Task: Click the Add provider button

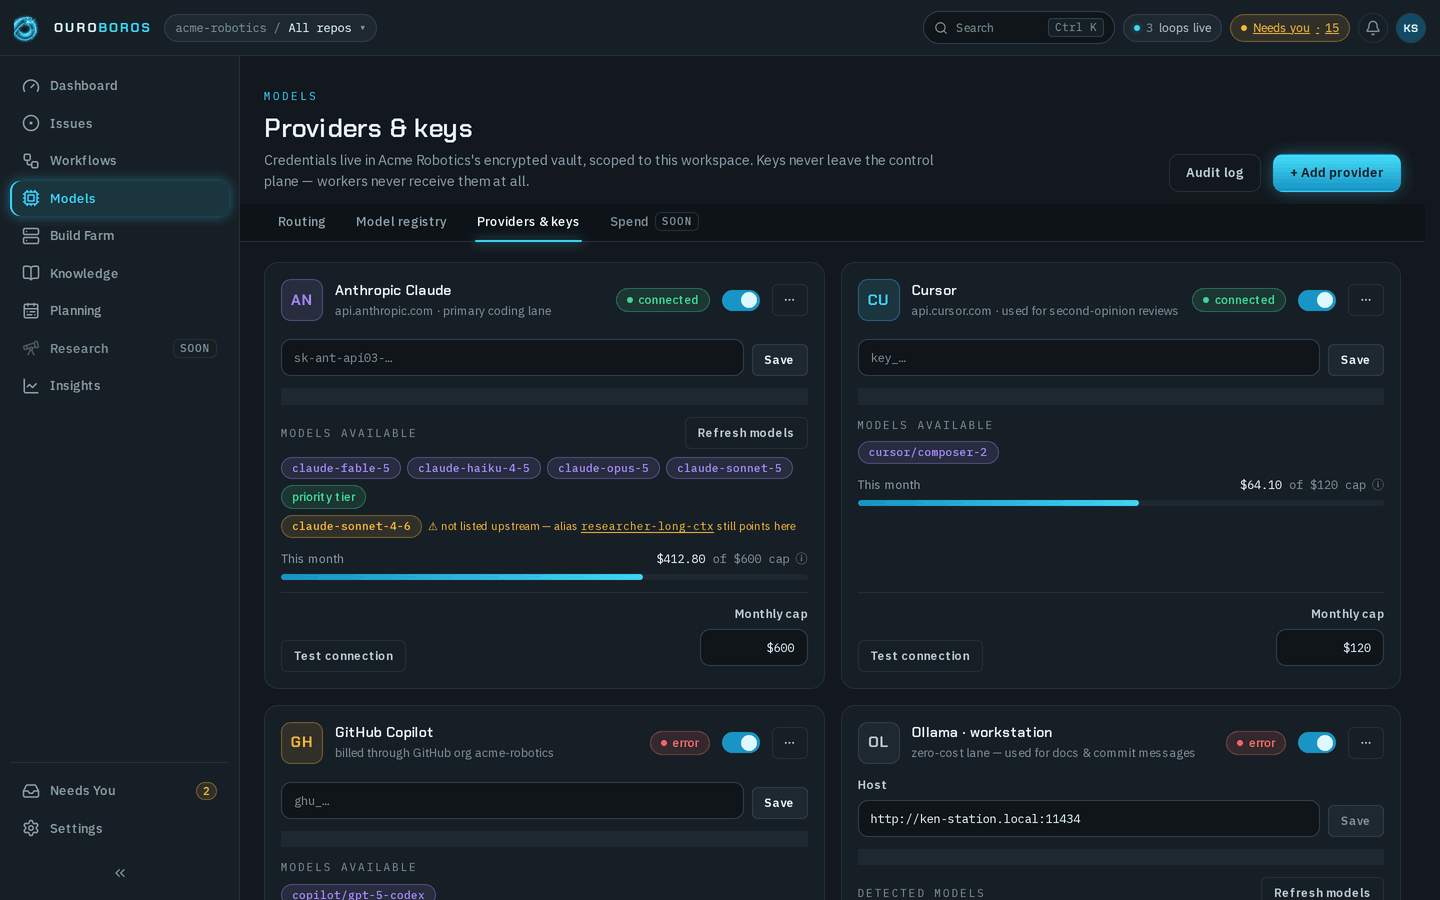Action: (1337, 173)
